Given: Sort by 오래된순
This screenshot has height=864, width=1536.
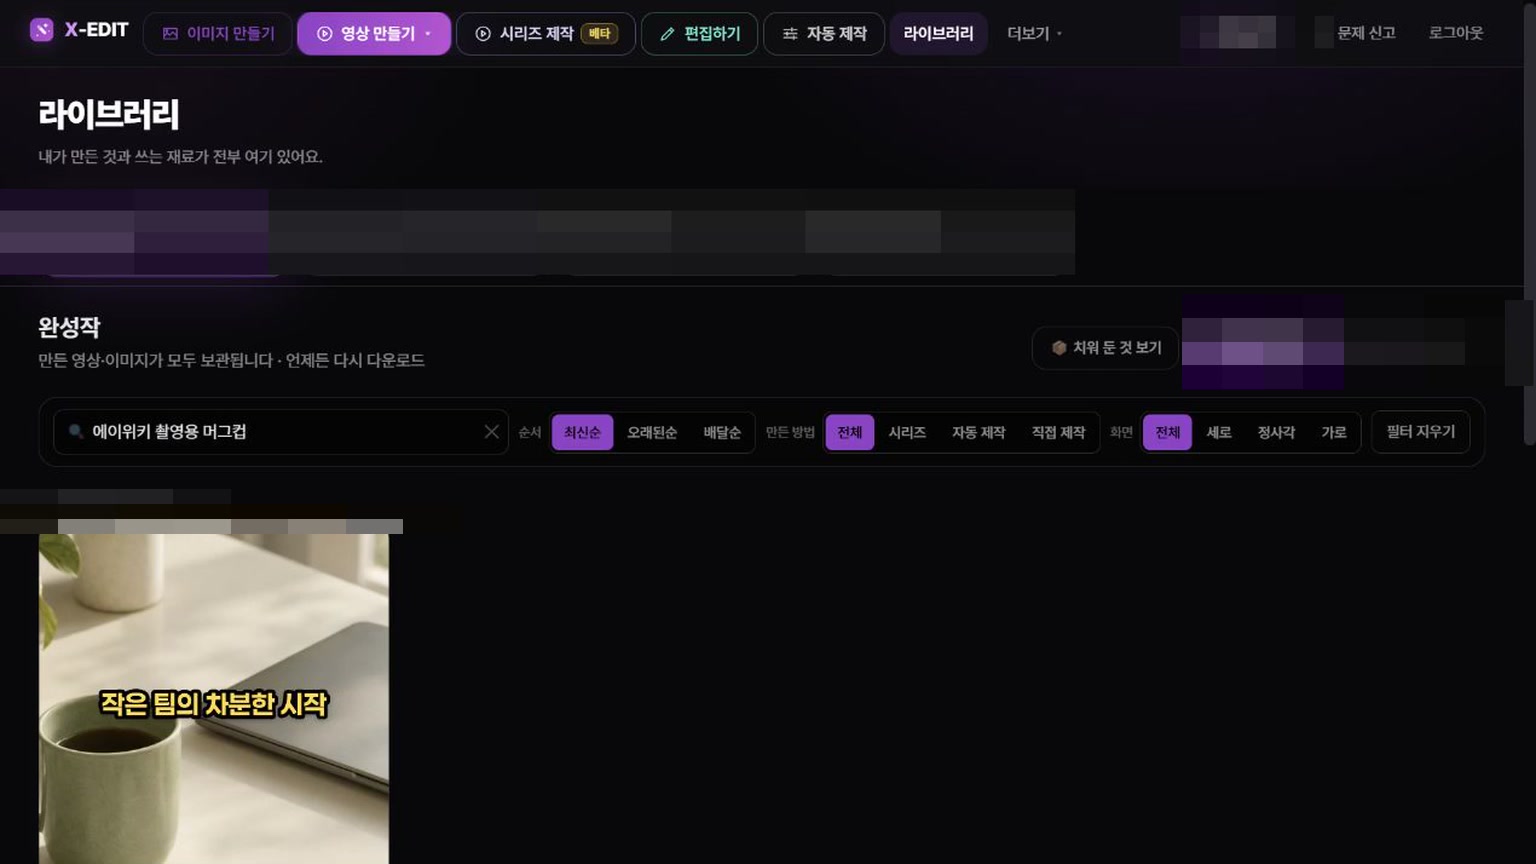Looking at the screenshot, I should (652, 433).
